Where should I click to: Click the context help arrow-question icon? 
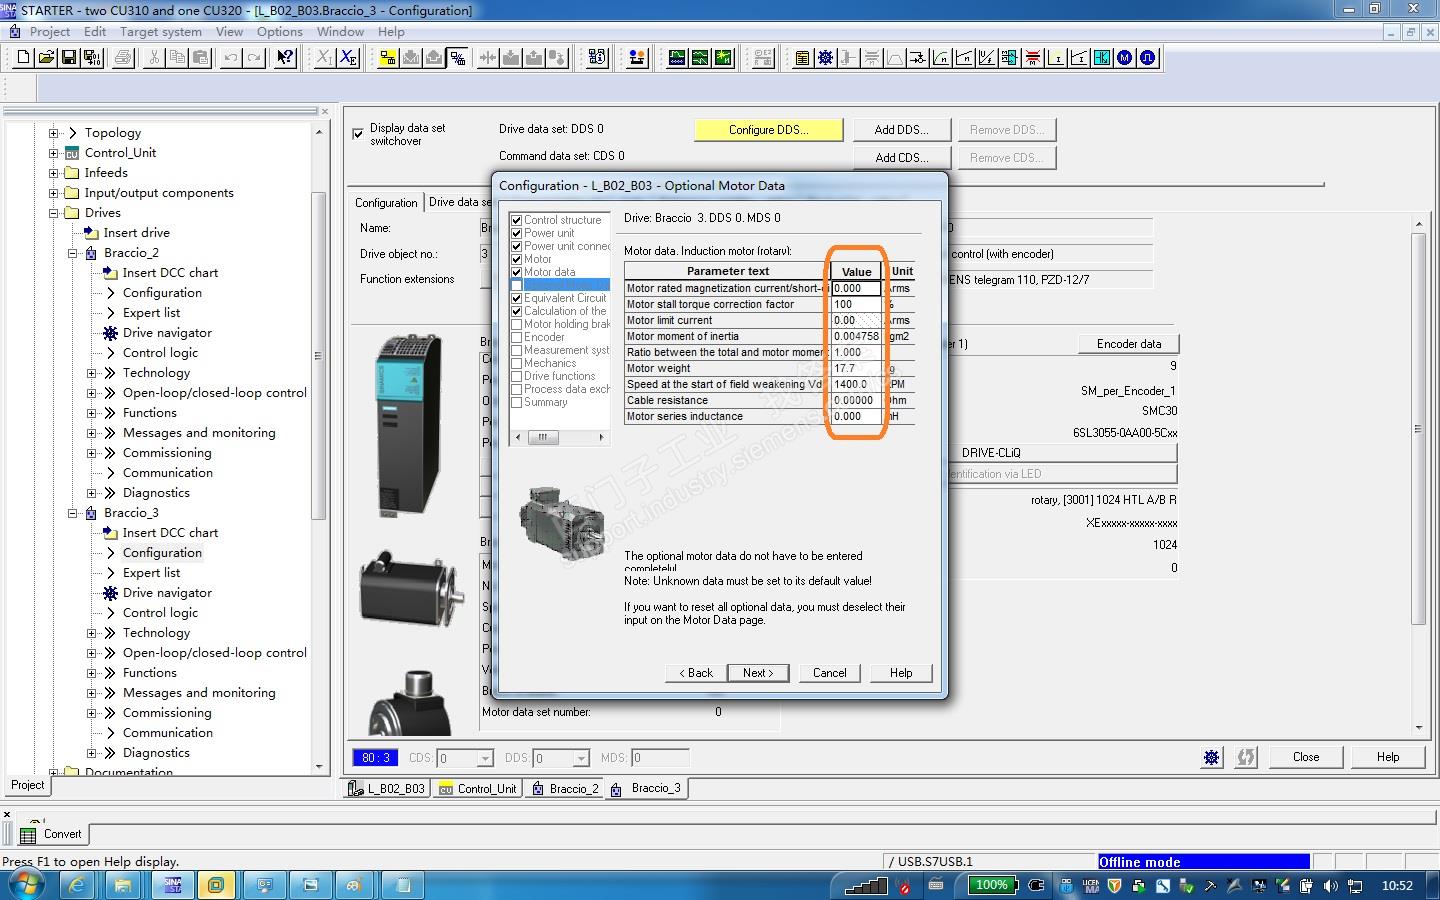click(x=285, y=58)
